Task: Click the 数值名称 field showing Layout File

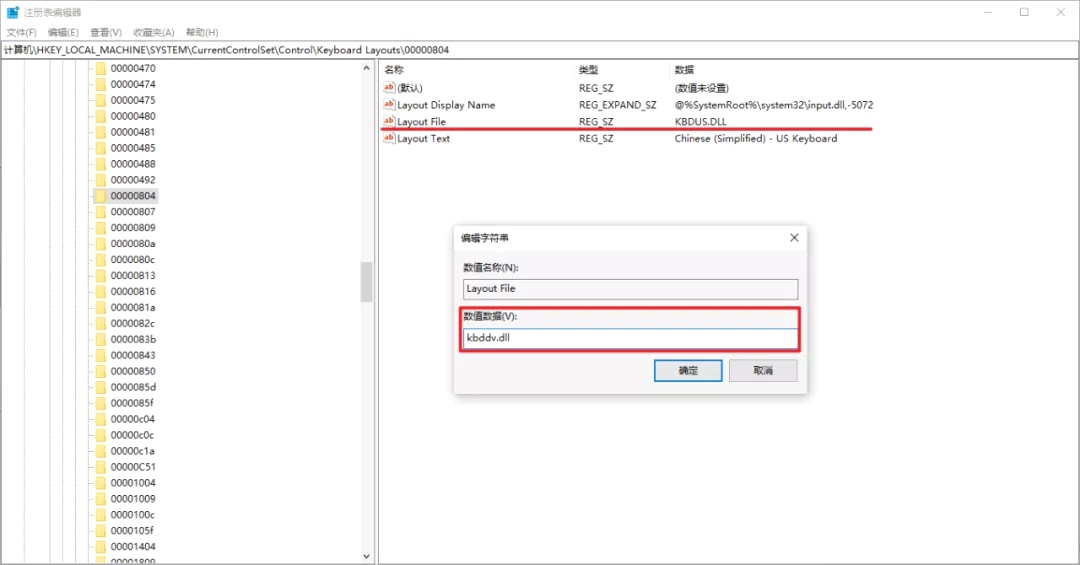Action: tap(630, 289)
